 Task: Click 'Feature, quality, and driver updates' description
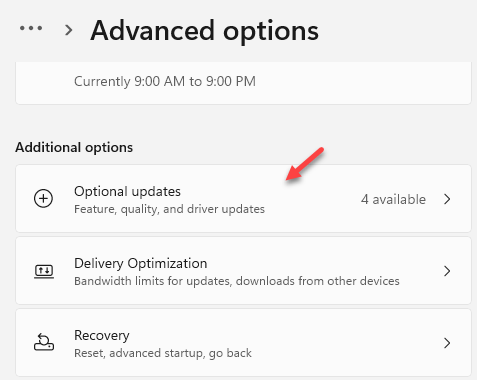[169, 209]
